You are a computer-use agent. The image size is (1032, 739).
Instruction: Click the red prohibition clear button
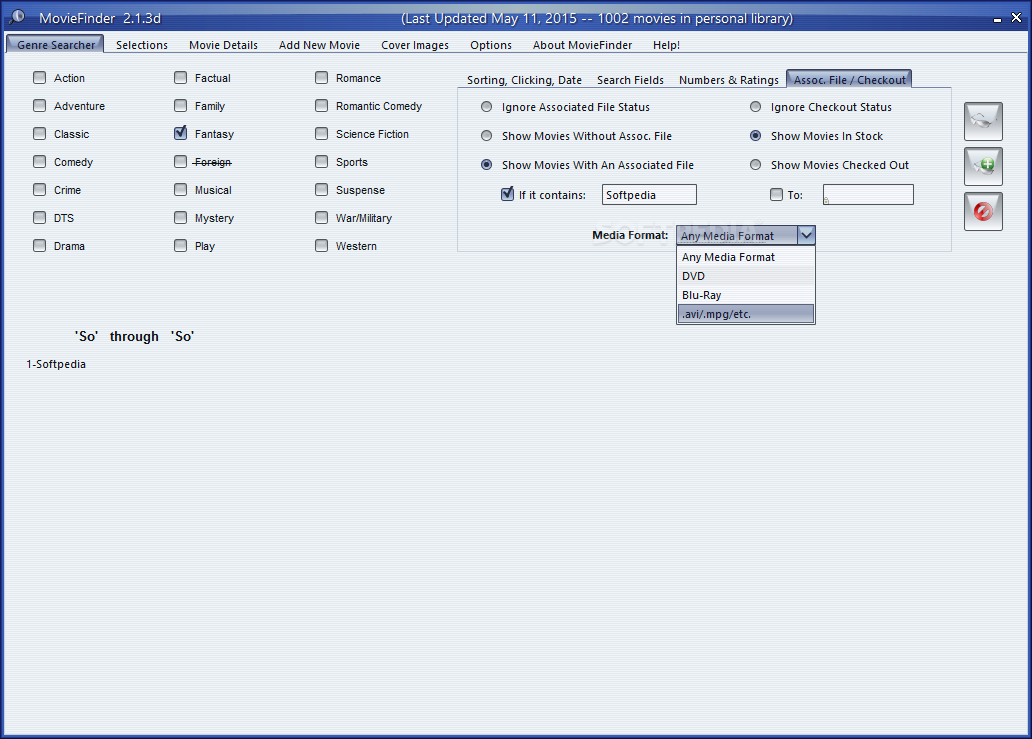(983, 211)
